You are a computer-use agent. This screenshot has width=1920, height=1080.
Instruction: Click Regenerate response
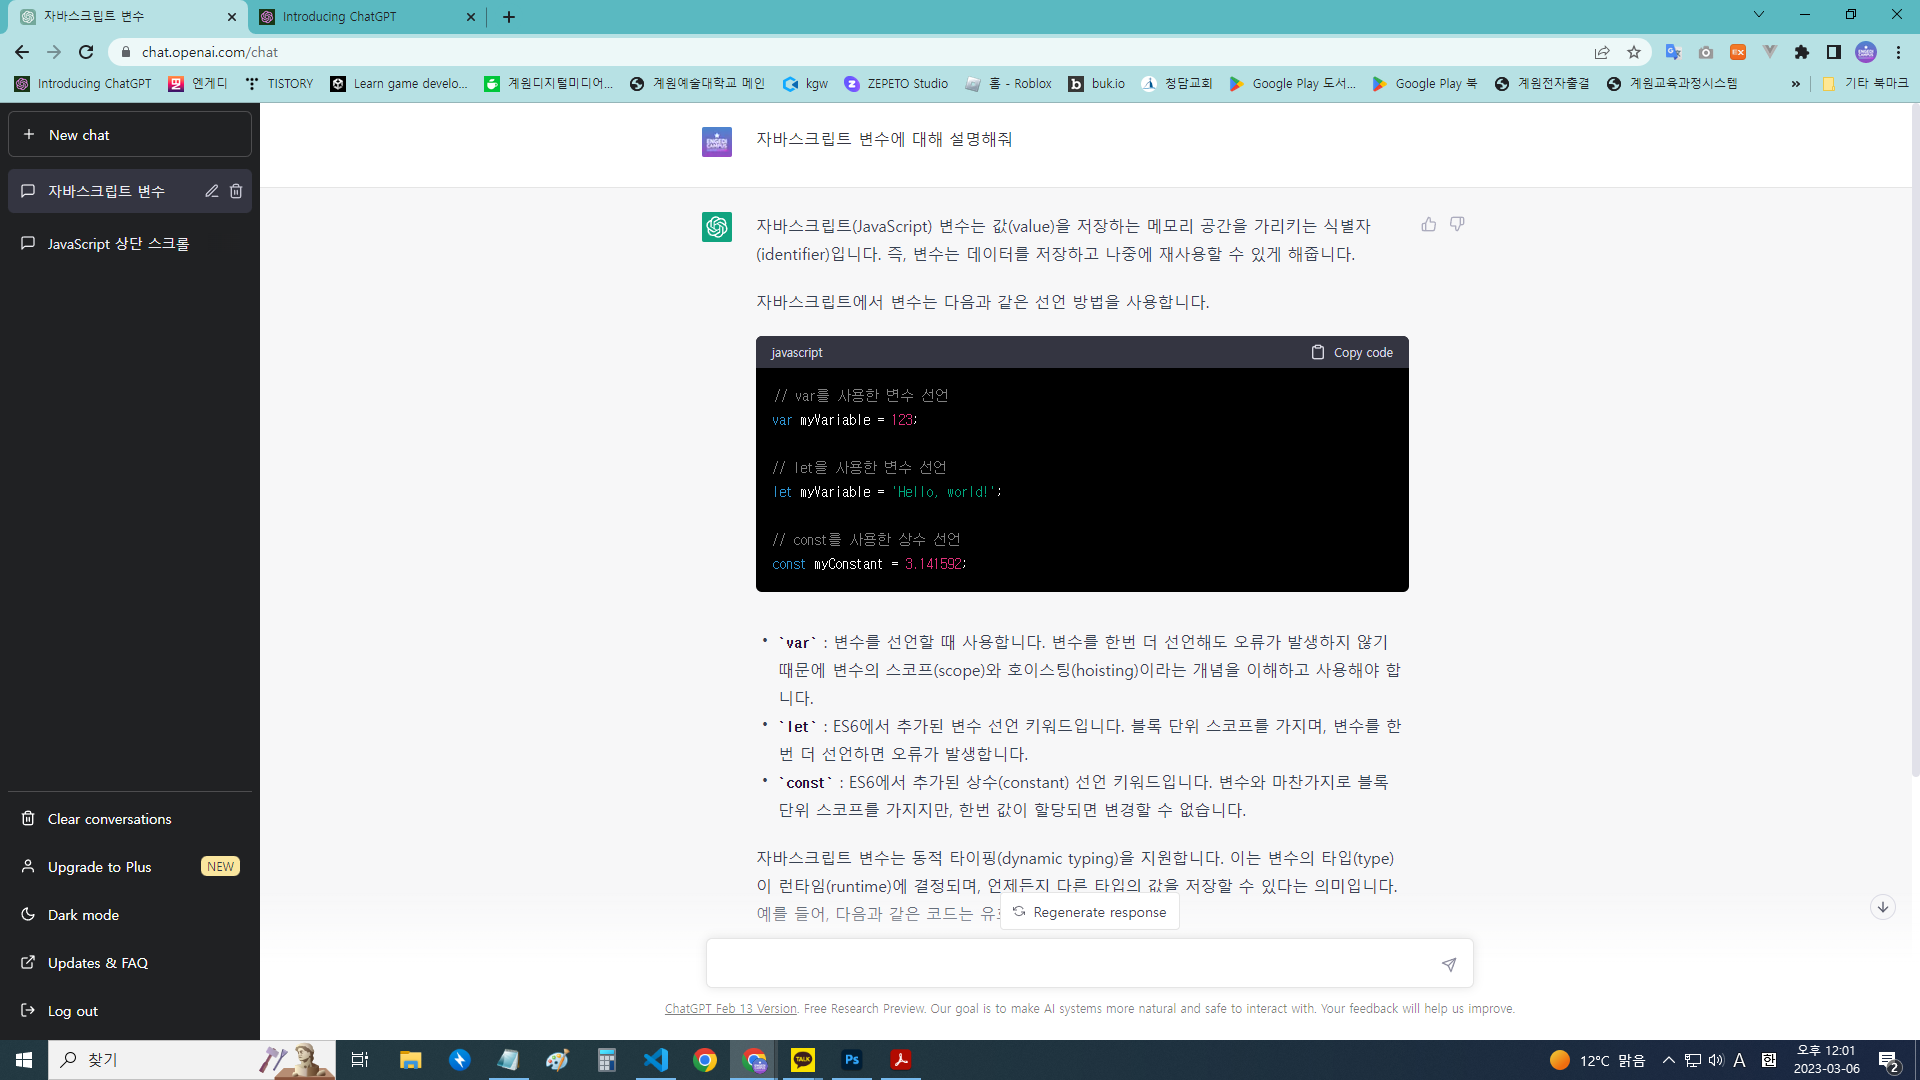click(x=1089, y=912)
